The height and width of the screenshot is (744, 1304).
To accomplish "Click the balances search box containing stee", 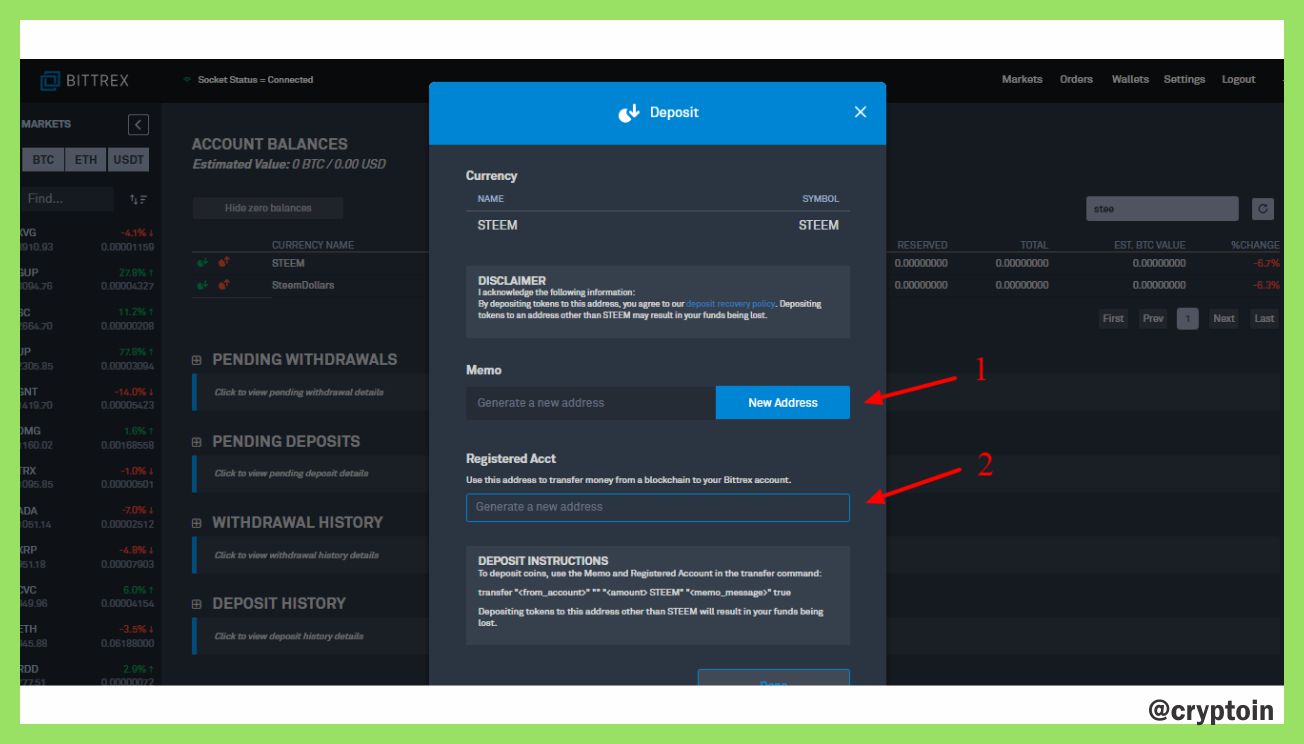I will [1162, 209].
